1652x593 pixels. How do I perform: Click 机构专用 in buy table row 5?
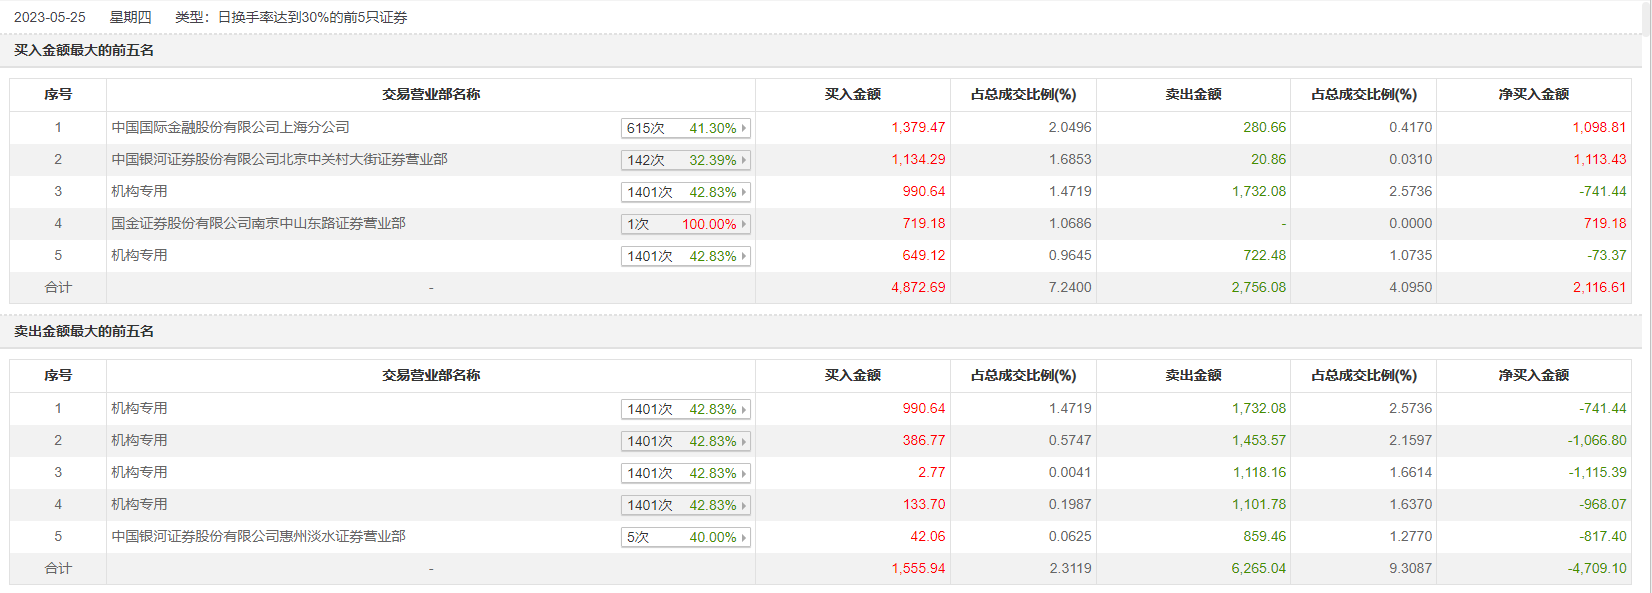tap(139, 255)
